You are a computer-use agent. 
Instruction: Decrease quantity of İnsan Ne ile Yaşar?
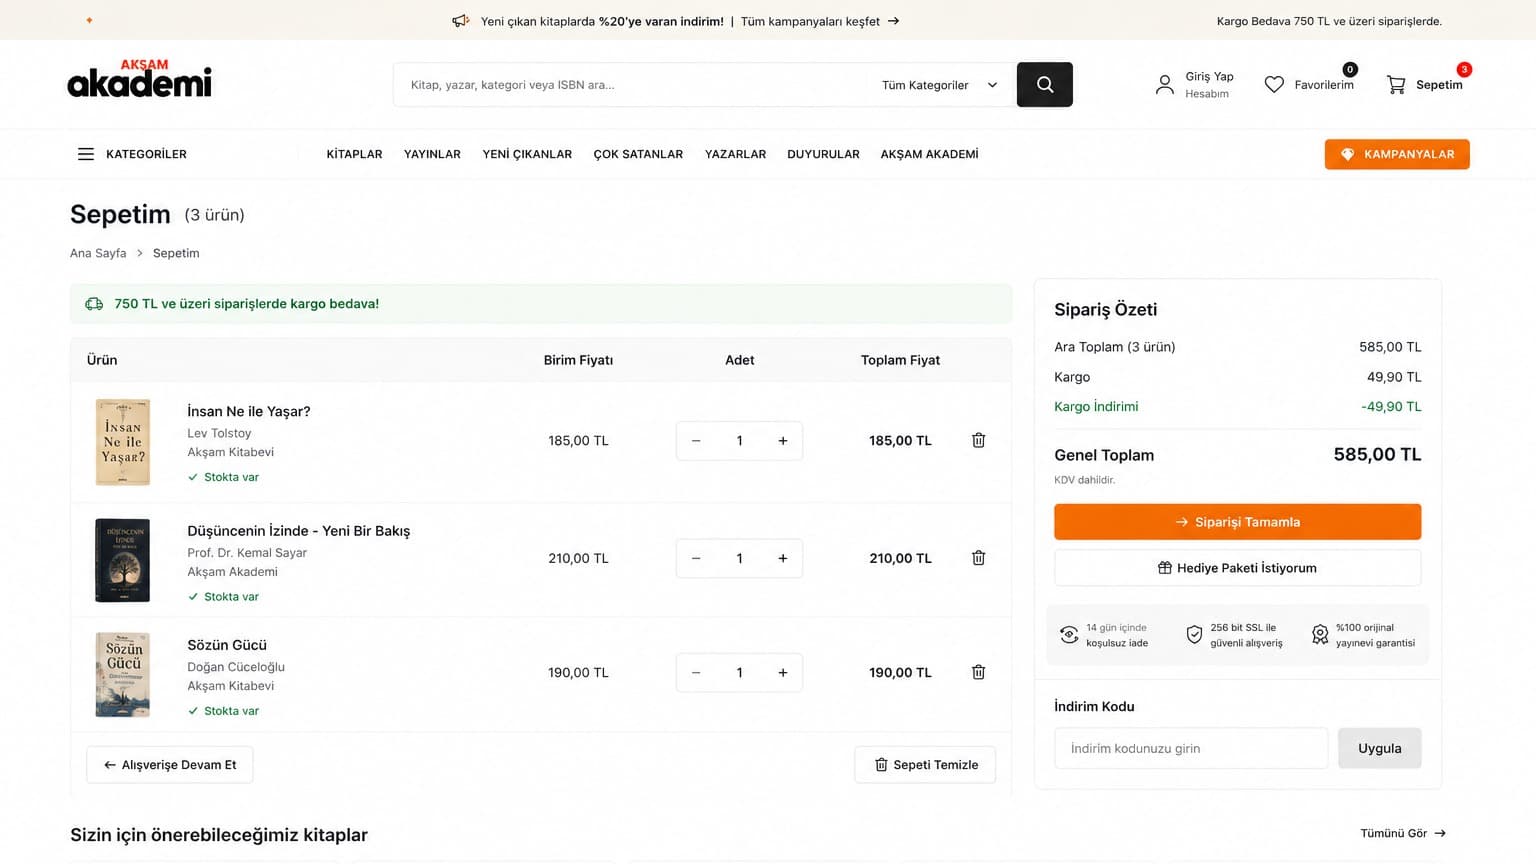tap(696, 441)
